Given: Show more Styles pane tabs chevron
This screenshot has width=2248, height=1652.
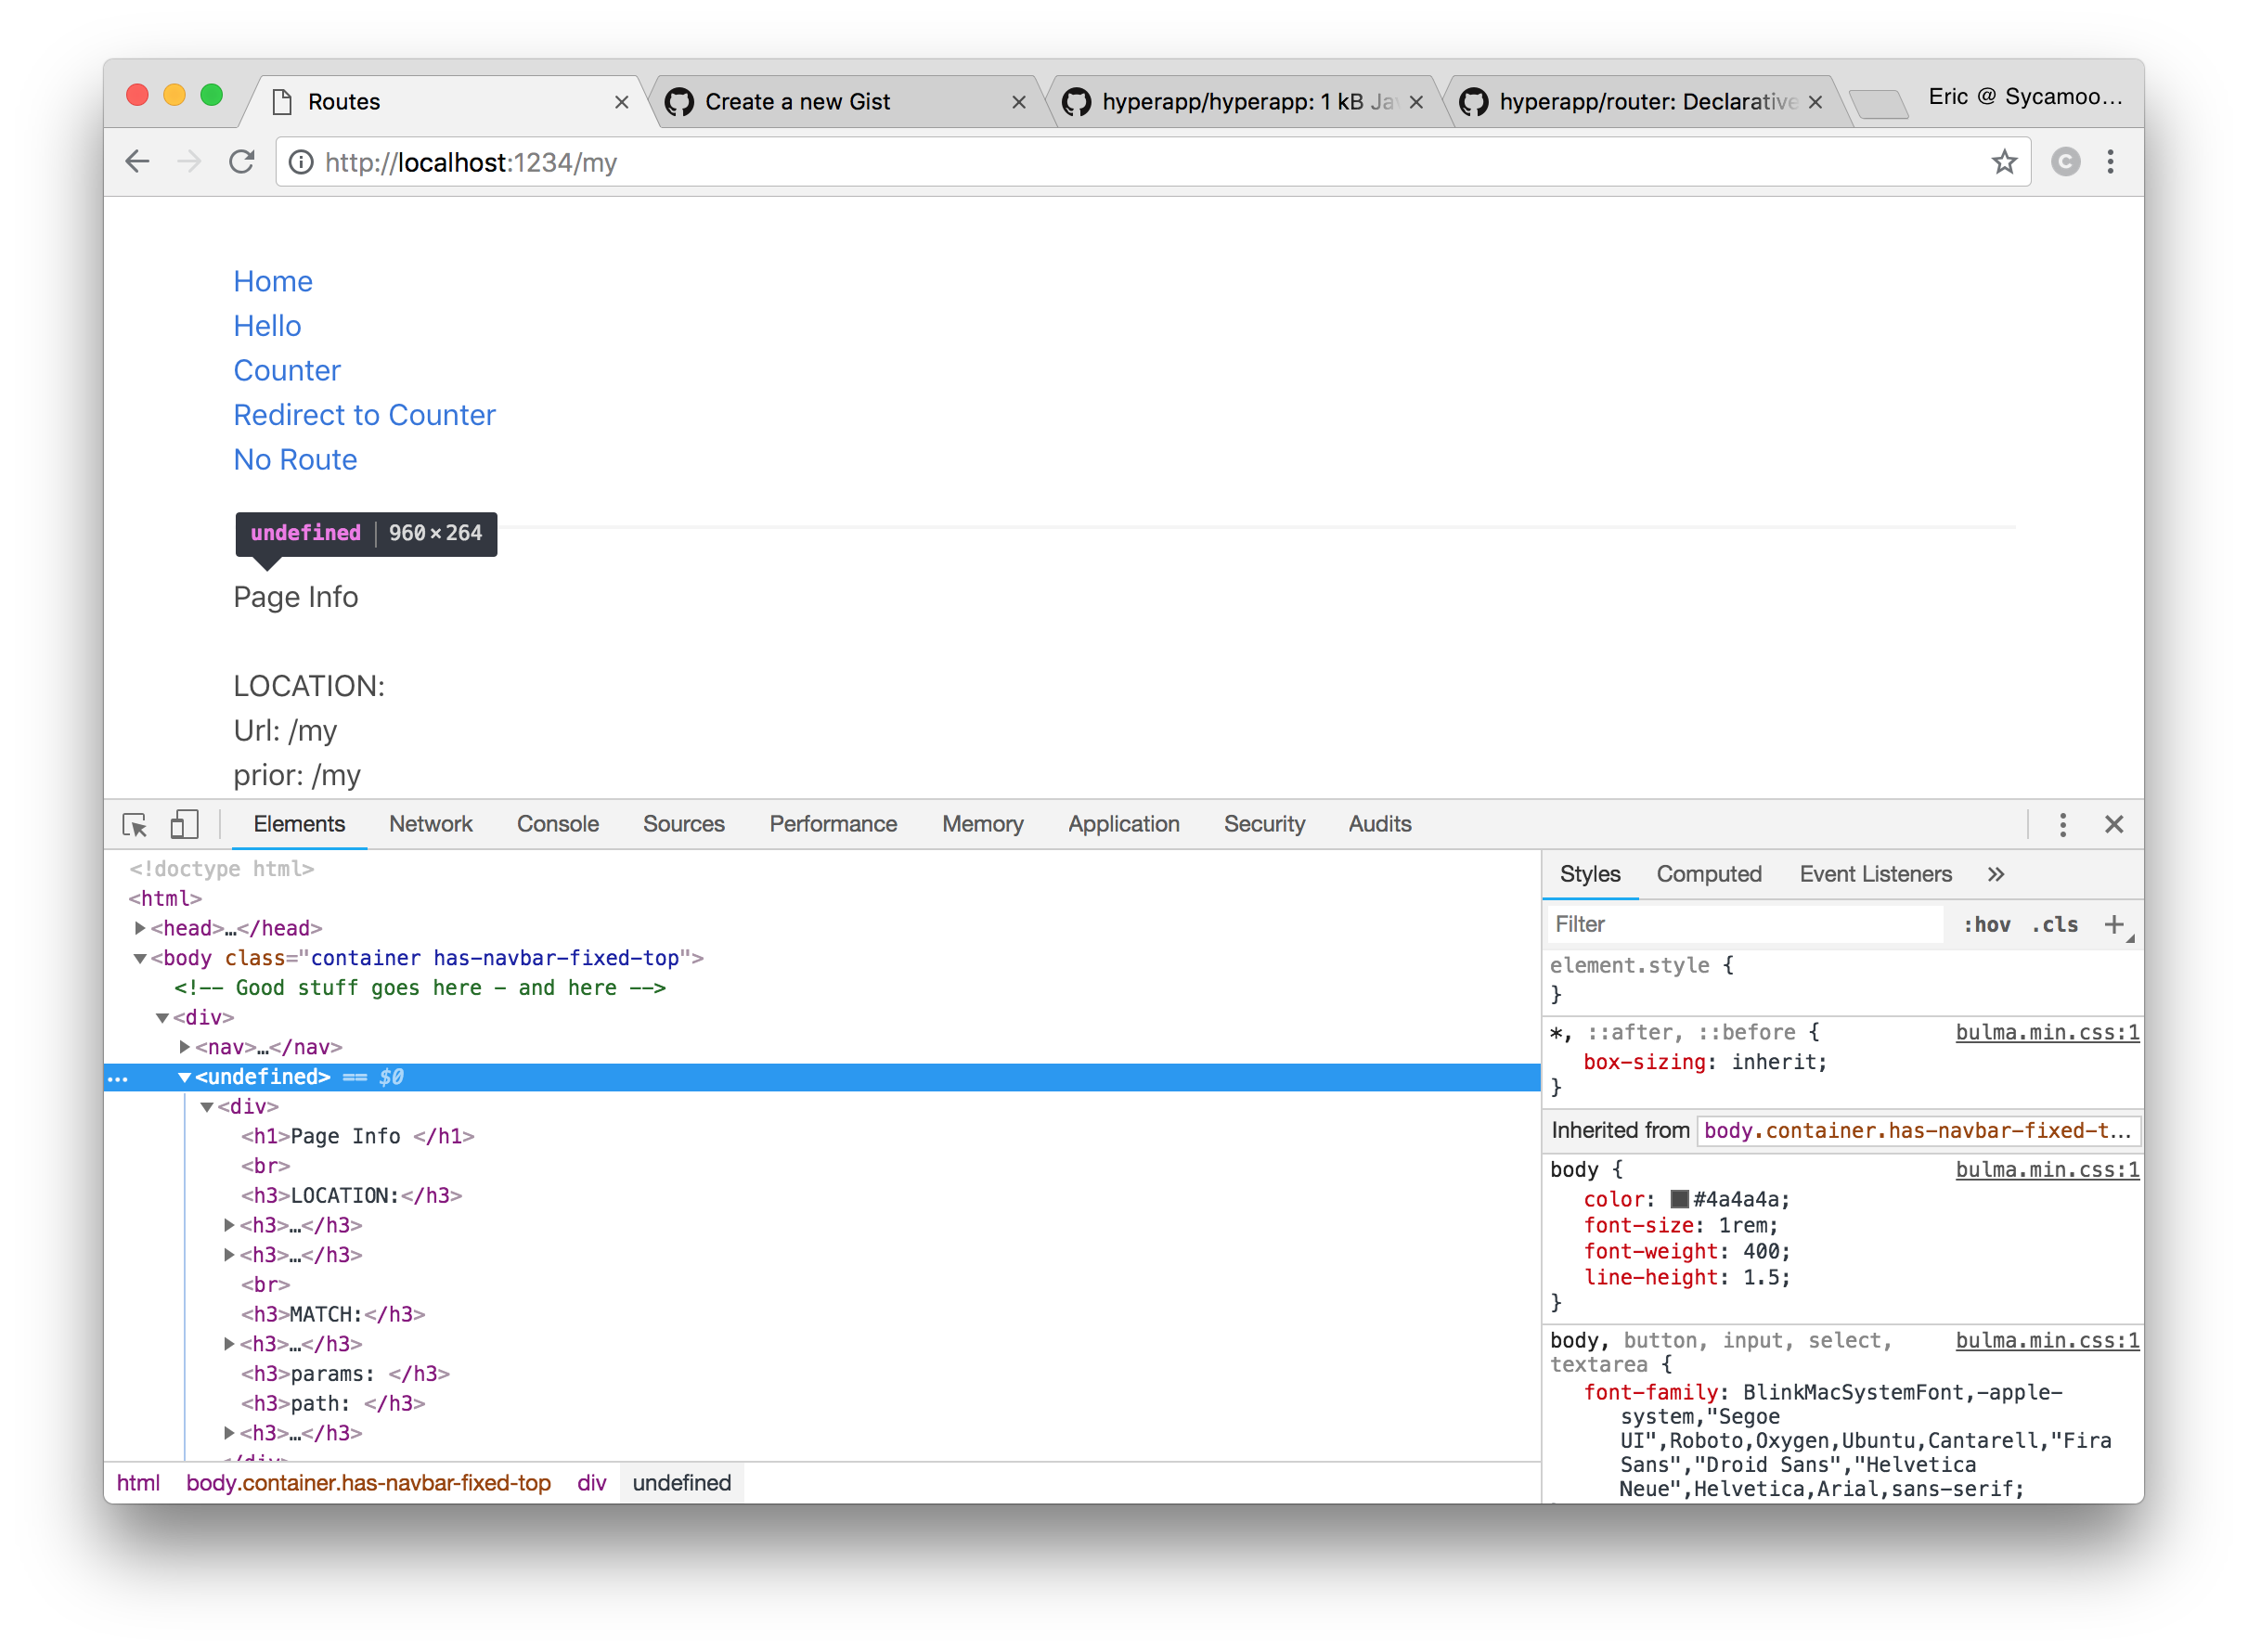Looking at the screenshot, I should point(1996,875).
